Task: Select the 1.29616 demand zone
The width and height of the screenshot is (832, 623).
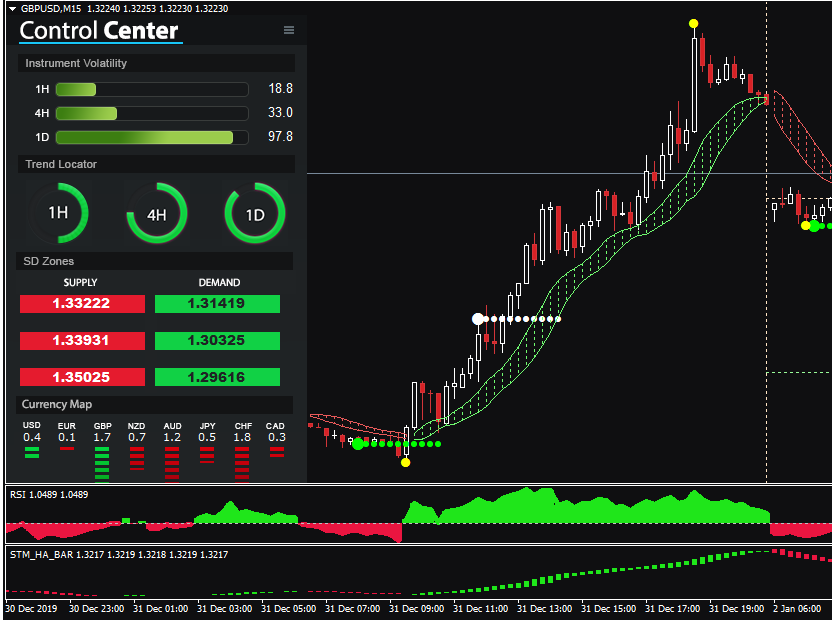Action: coord(217,377)
